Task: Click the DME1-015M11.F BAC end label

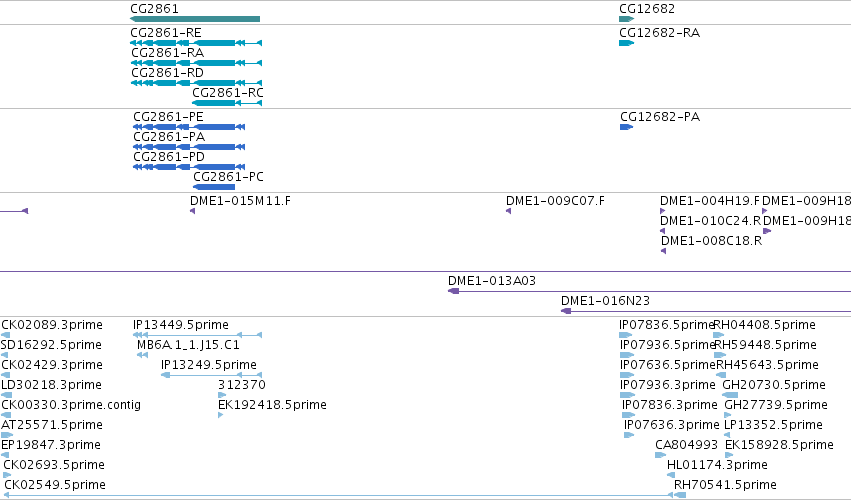Action: click(x=240, y=201)
